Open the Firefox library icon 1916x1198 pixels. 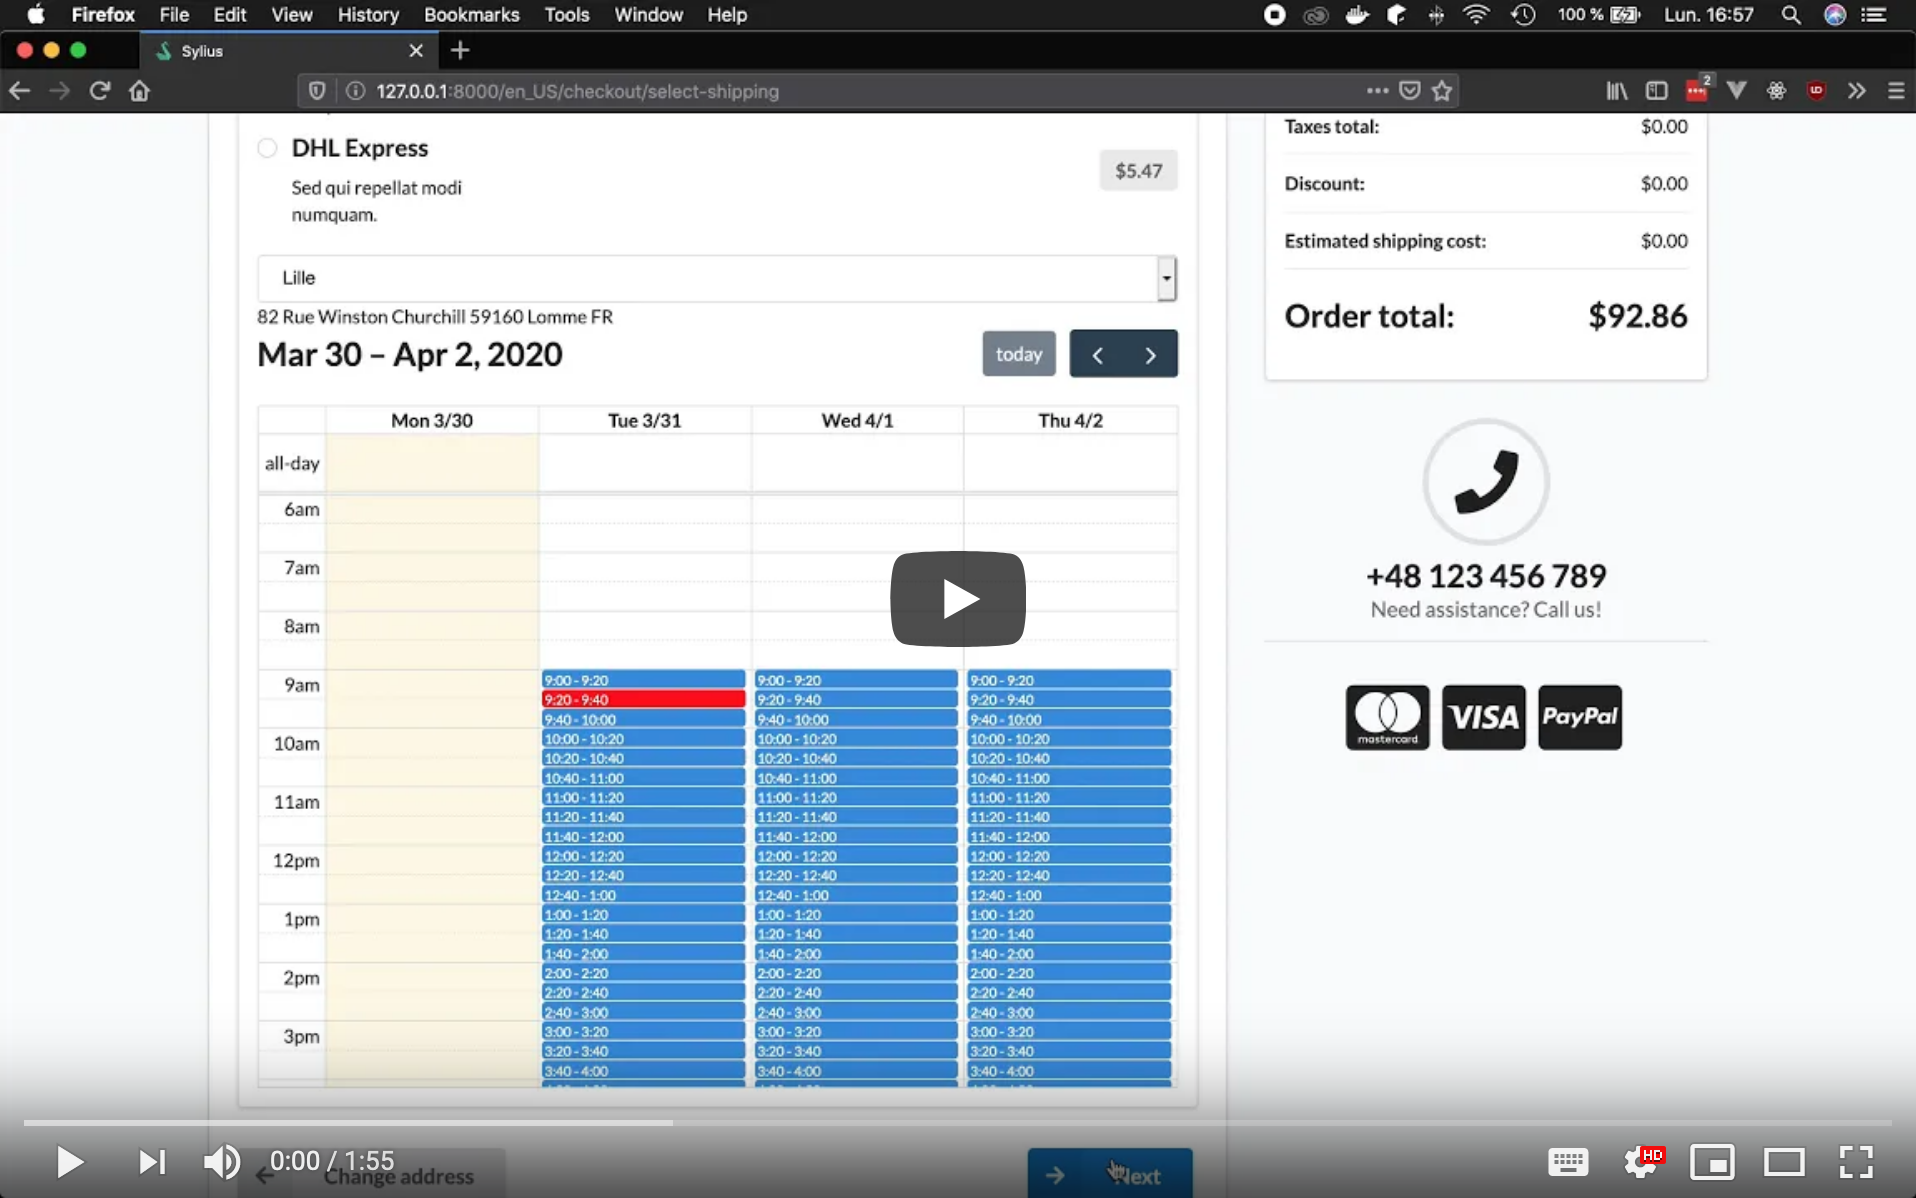coord(1615,90)
